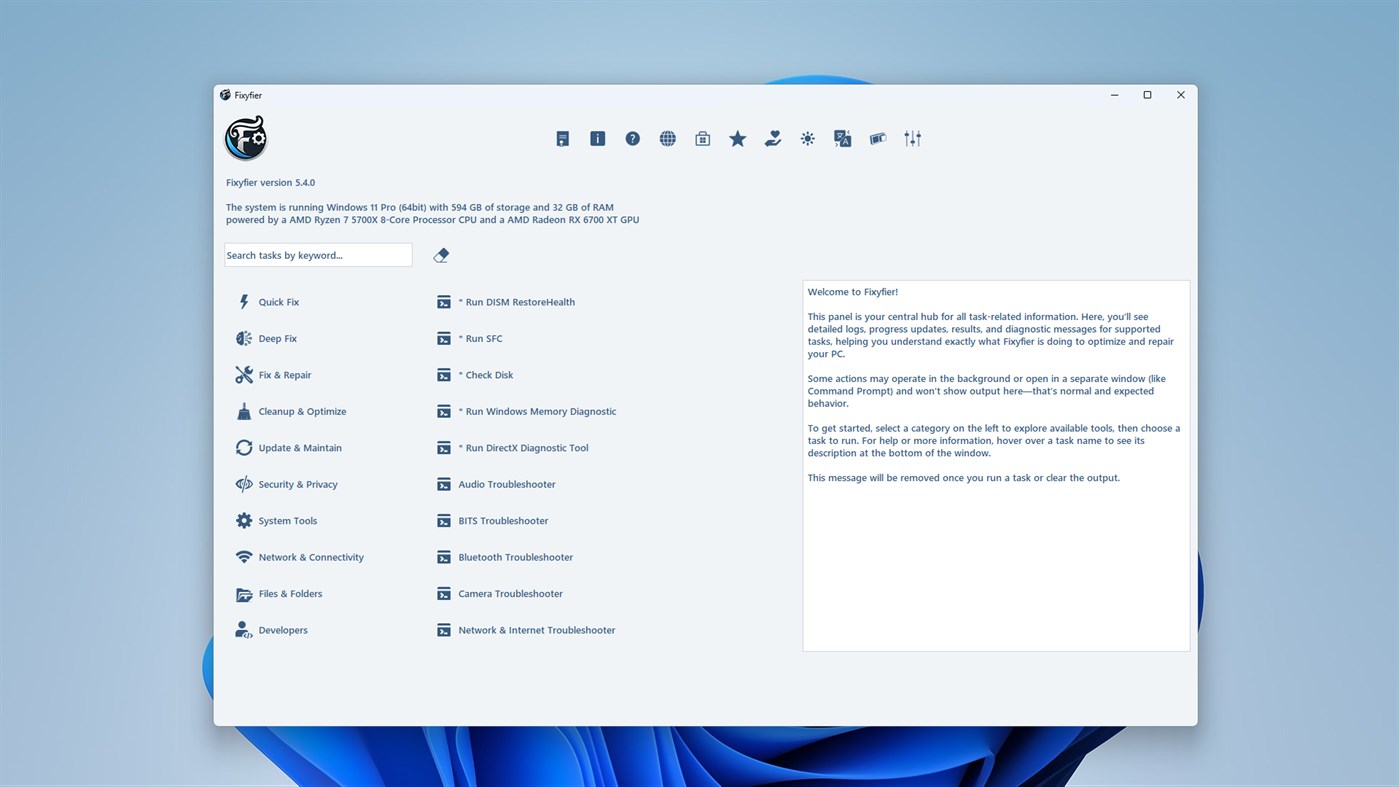Open the Update & Maintain category

289,448
